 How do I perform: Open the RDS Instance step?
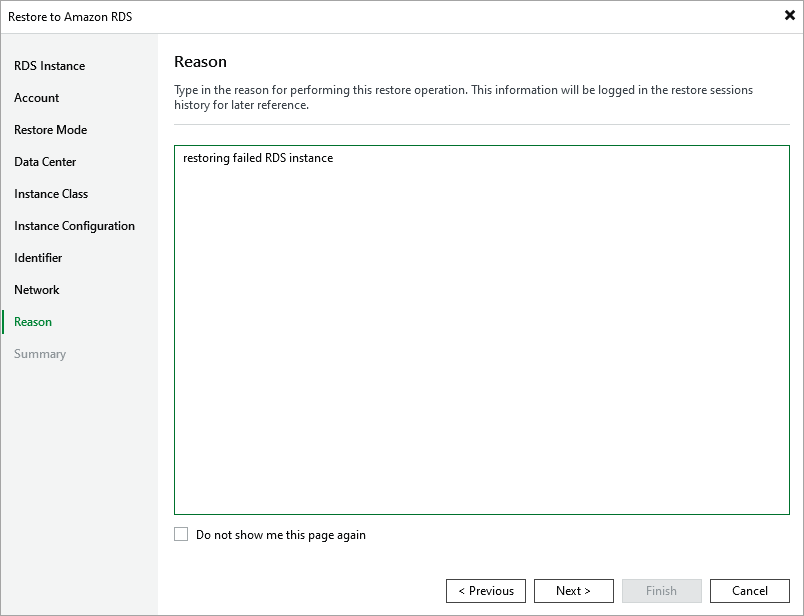50,66
